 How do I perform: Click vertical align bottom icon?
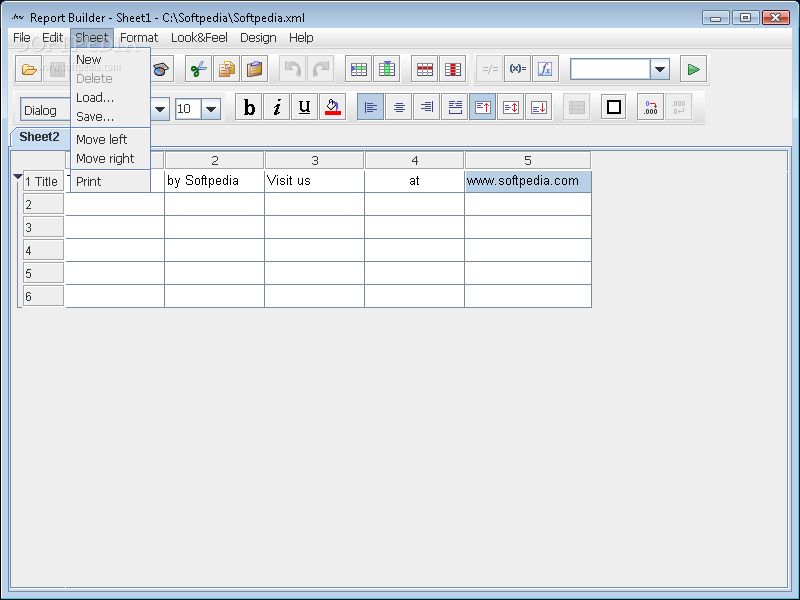(x=539, y=107)
